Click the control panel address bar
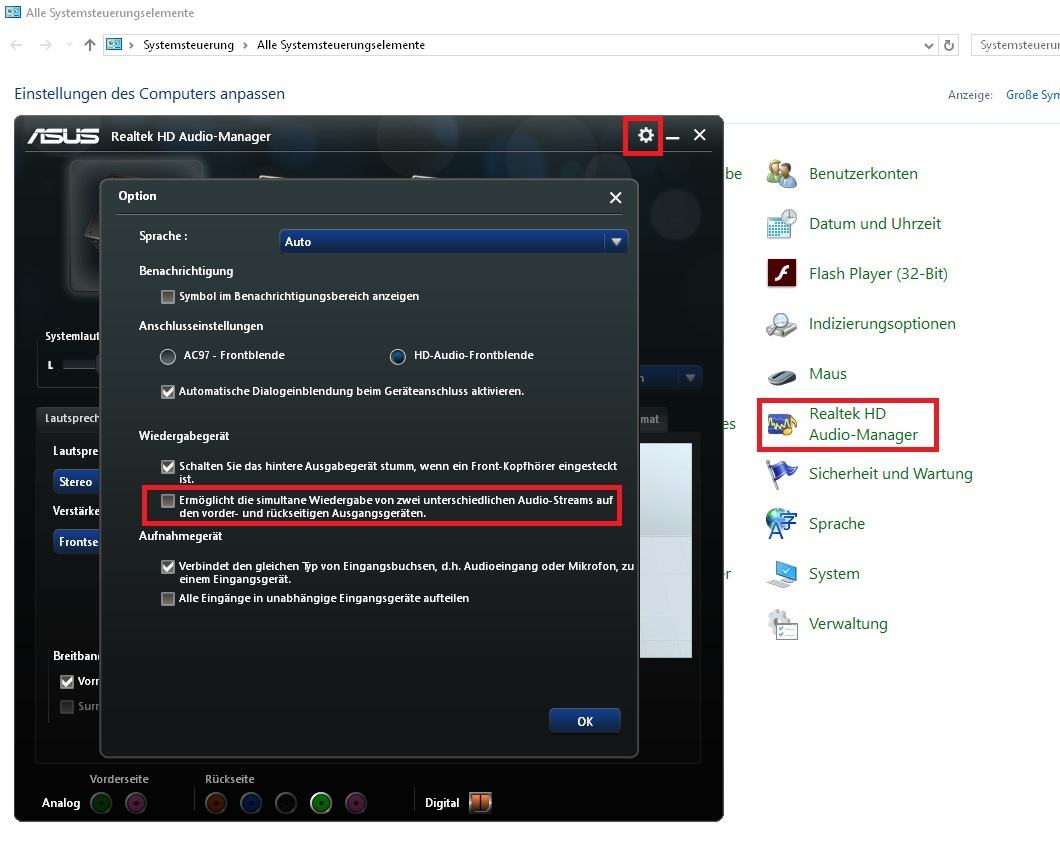 [521, 45]
